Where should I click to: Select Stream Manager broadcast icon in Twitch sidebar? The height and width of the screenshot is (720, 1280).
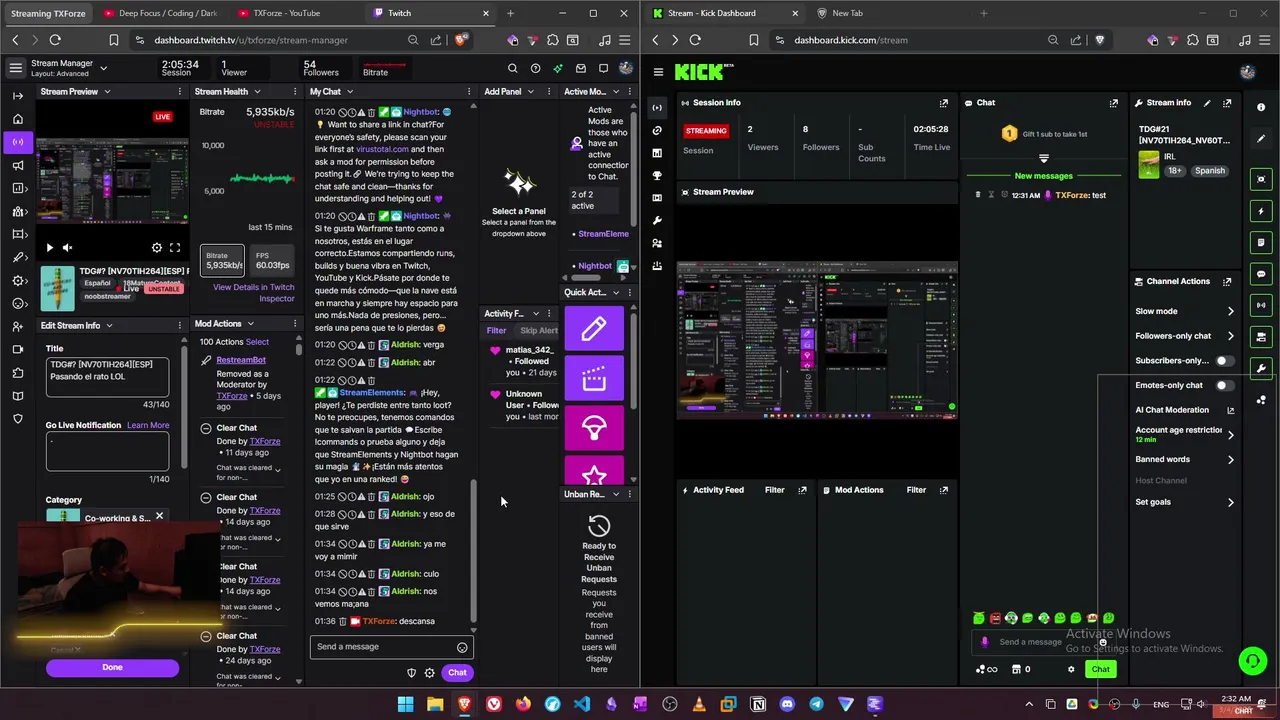18,142
